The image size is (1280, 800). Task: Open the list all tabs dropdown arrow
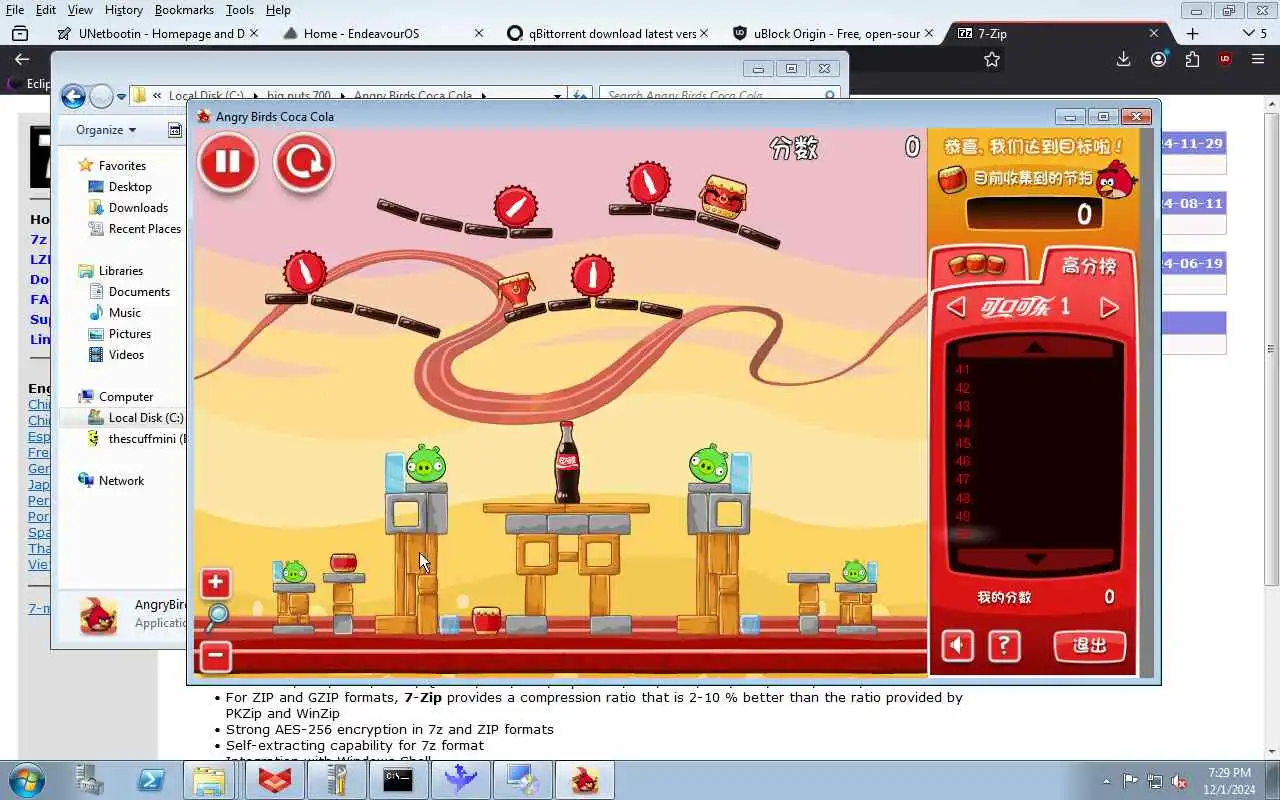[1248, 33]
